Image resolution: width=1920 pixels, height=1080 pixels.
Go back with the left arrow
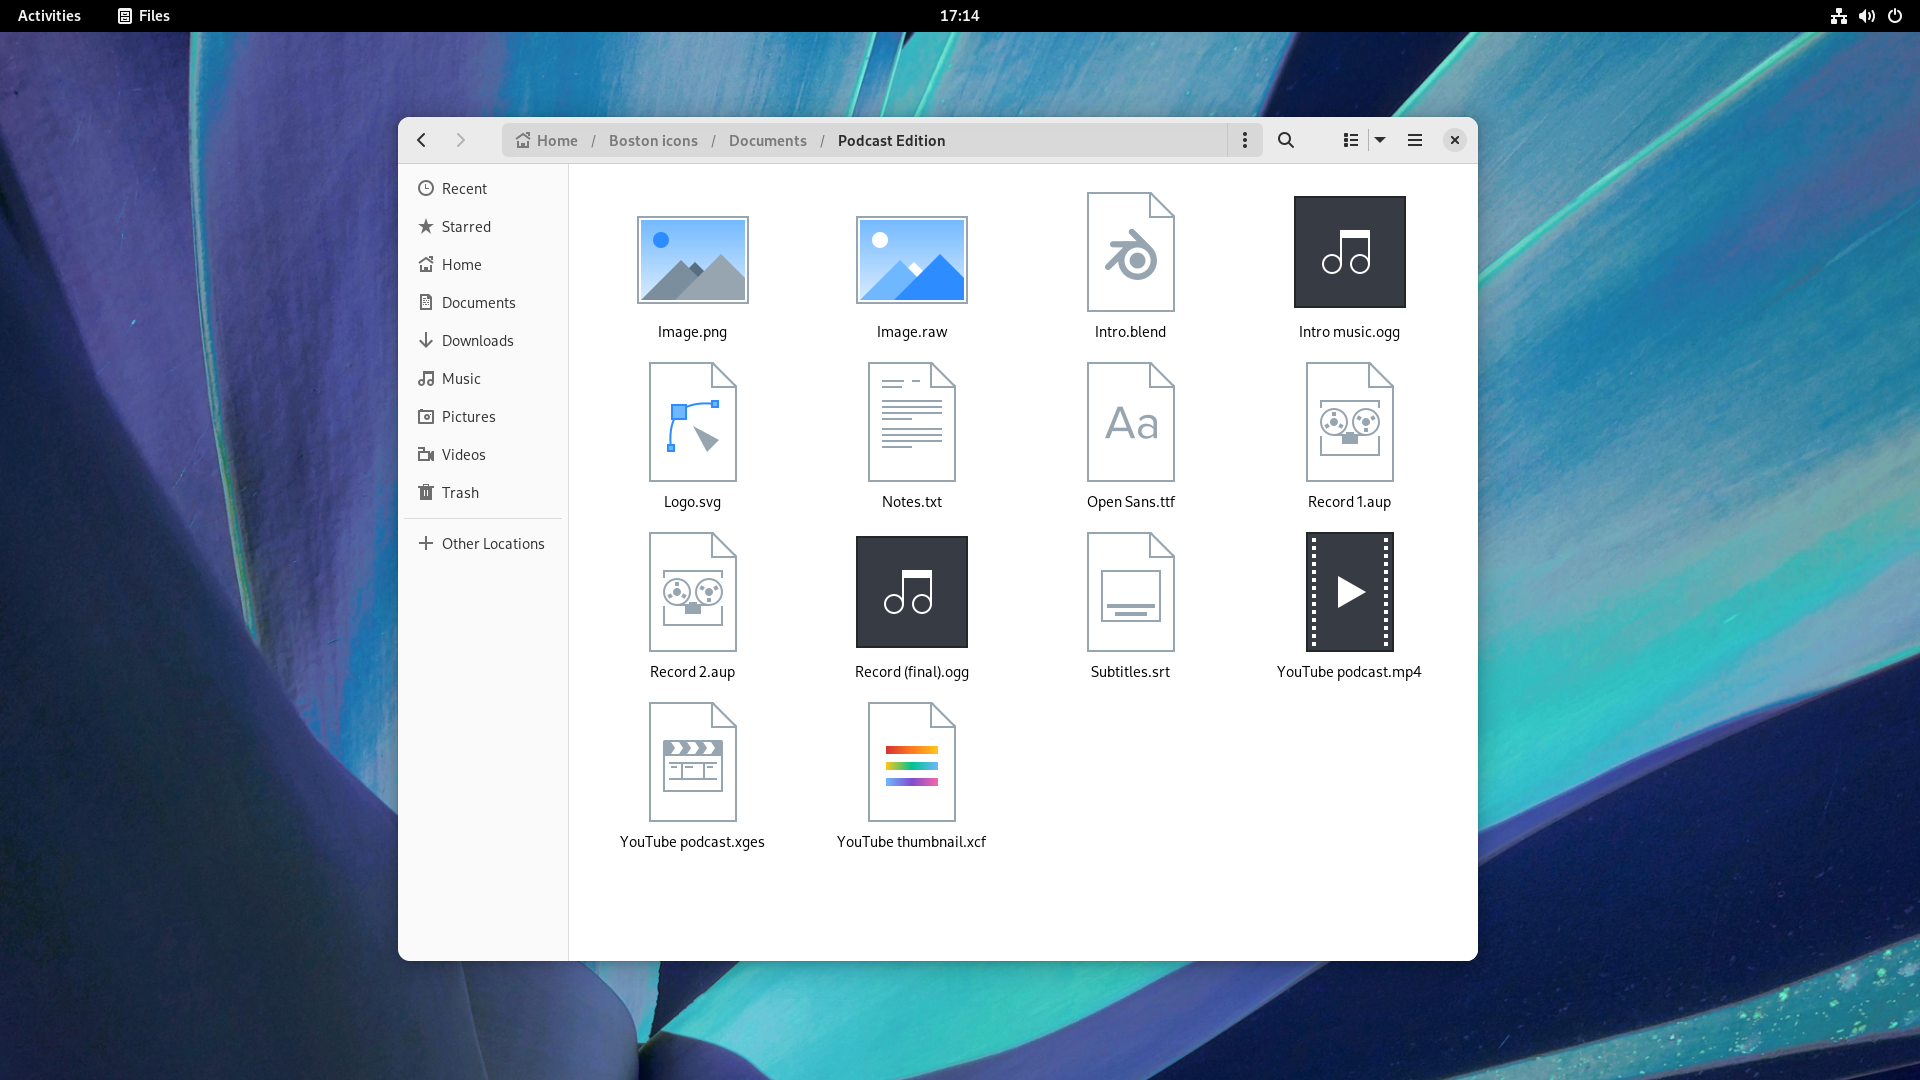click(x=422, y=140)
